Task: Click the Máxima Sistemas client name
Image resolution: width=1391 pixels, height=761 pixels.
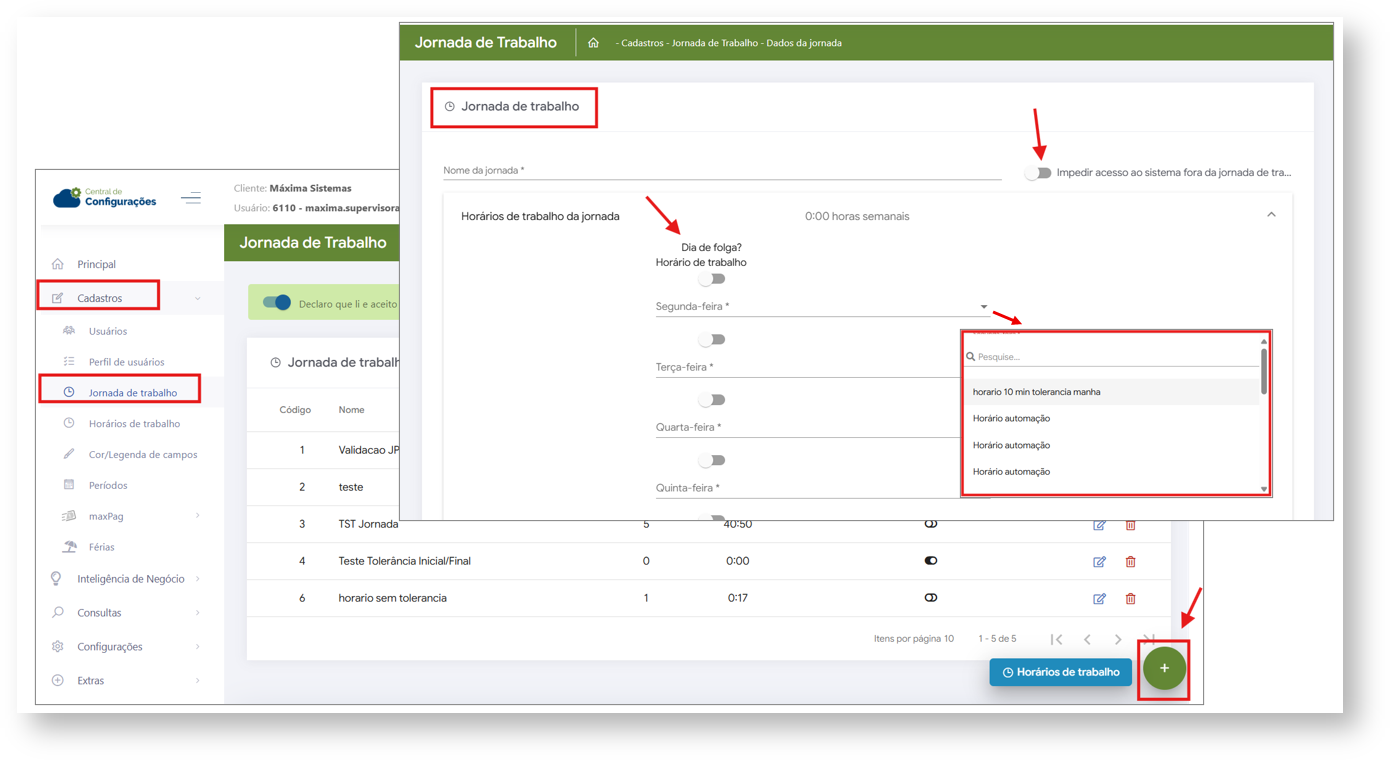Action: (310, 188)
